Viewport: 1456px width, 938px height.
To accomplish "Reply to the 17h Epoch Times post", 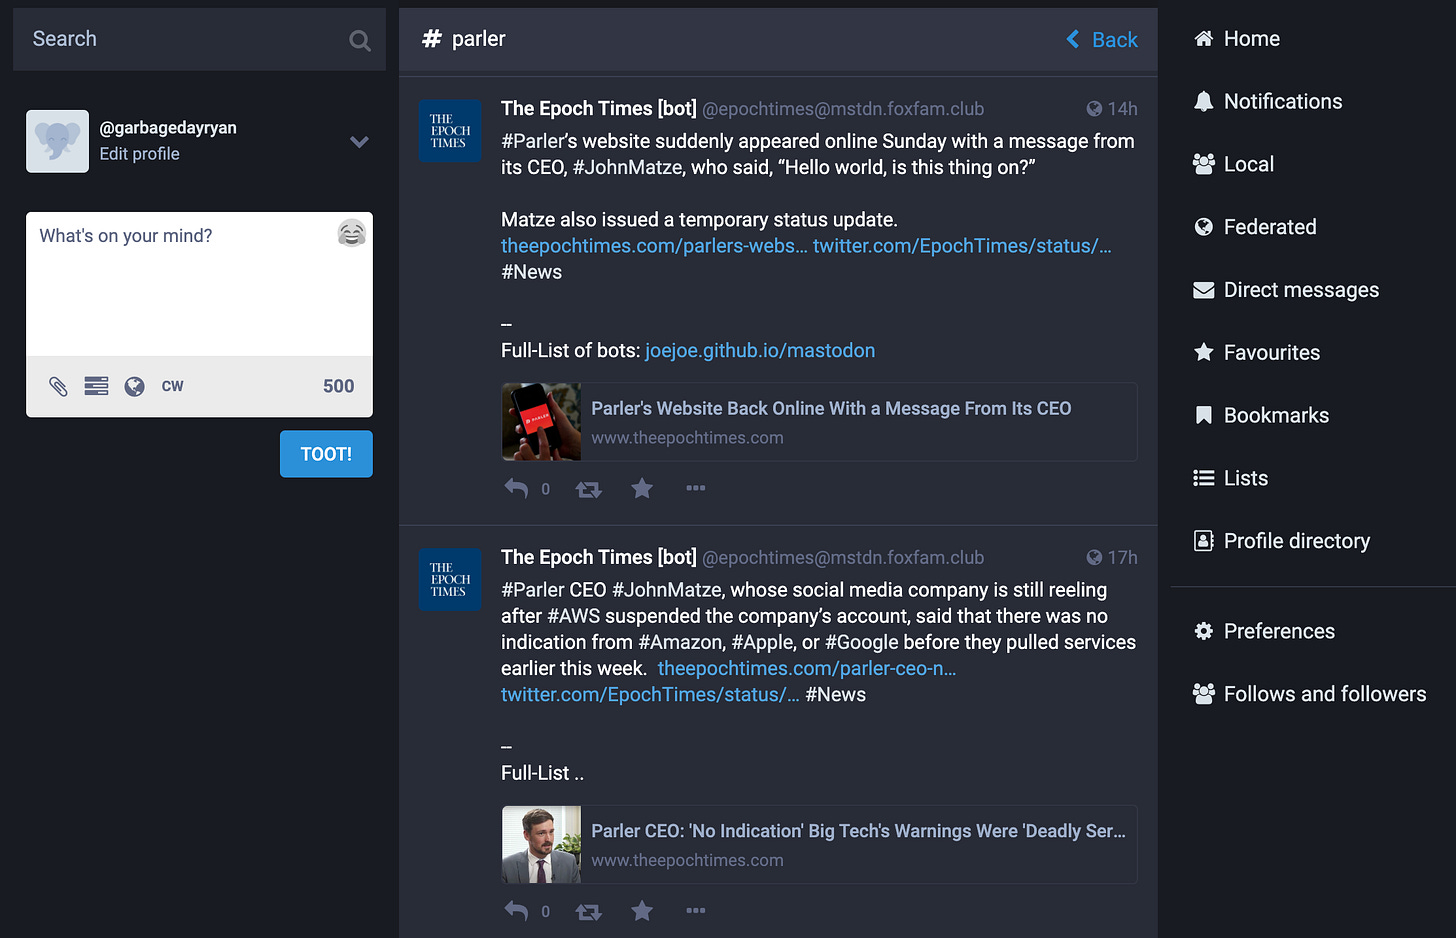I will pyautogui.click(x=516, y=911).
